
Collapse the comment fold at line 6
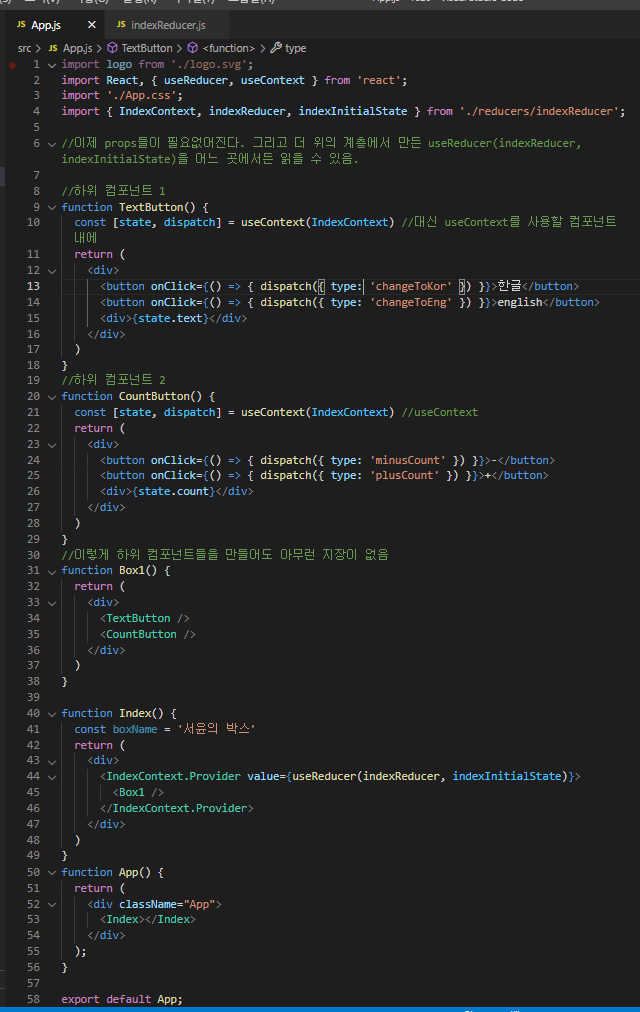coord(52,143)
